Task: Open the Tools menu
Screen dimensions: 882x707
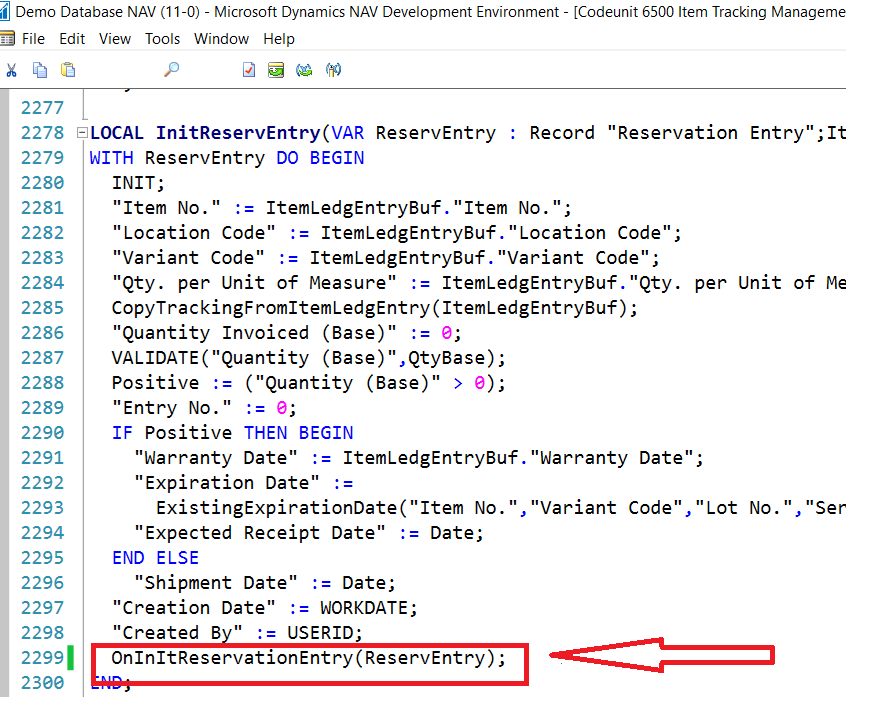Action: (163, 39)
